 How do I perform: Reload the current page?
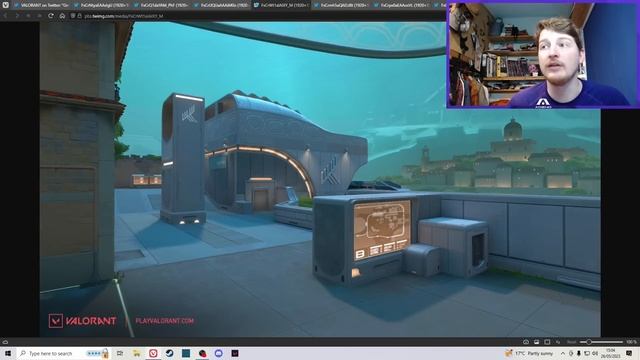tap(51, 16)
